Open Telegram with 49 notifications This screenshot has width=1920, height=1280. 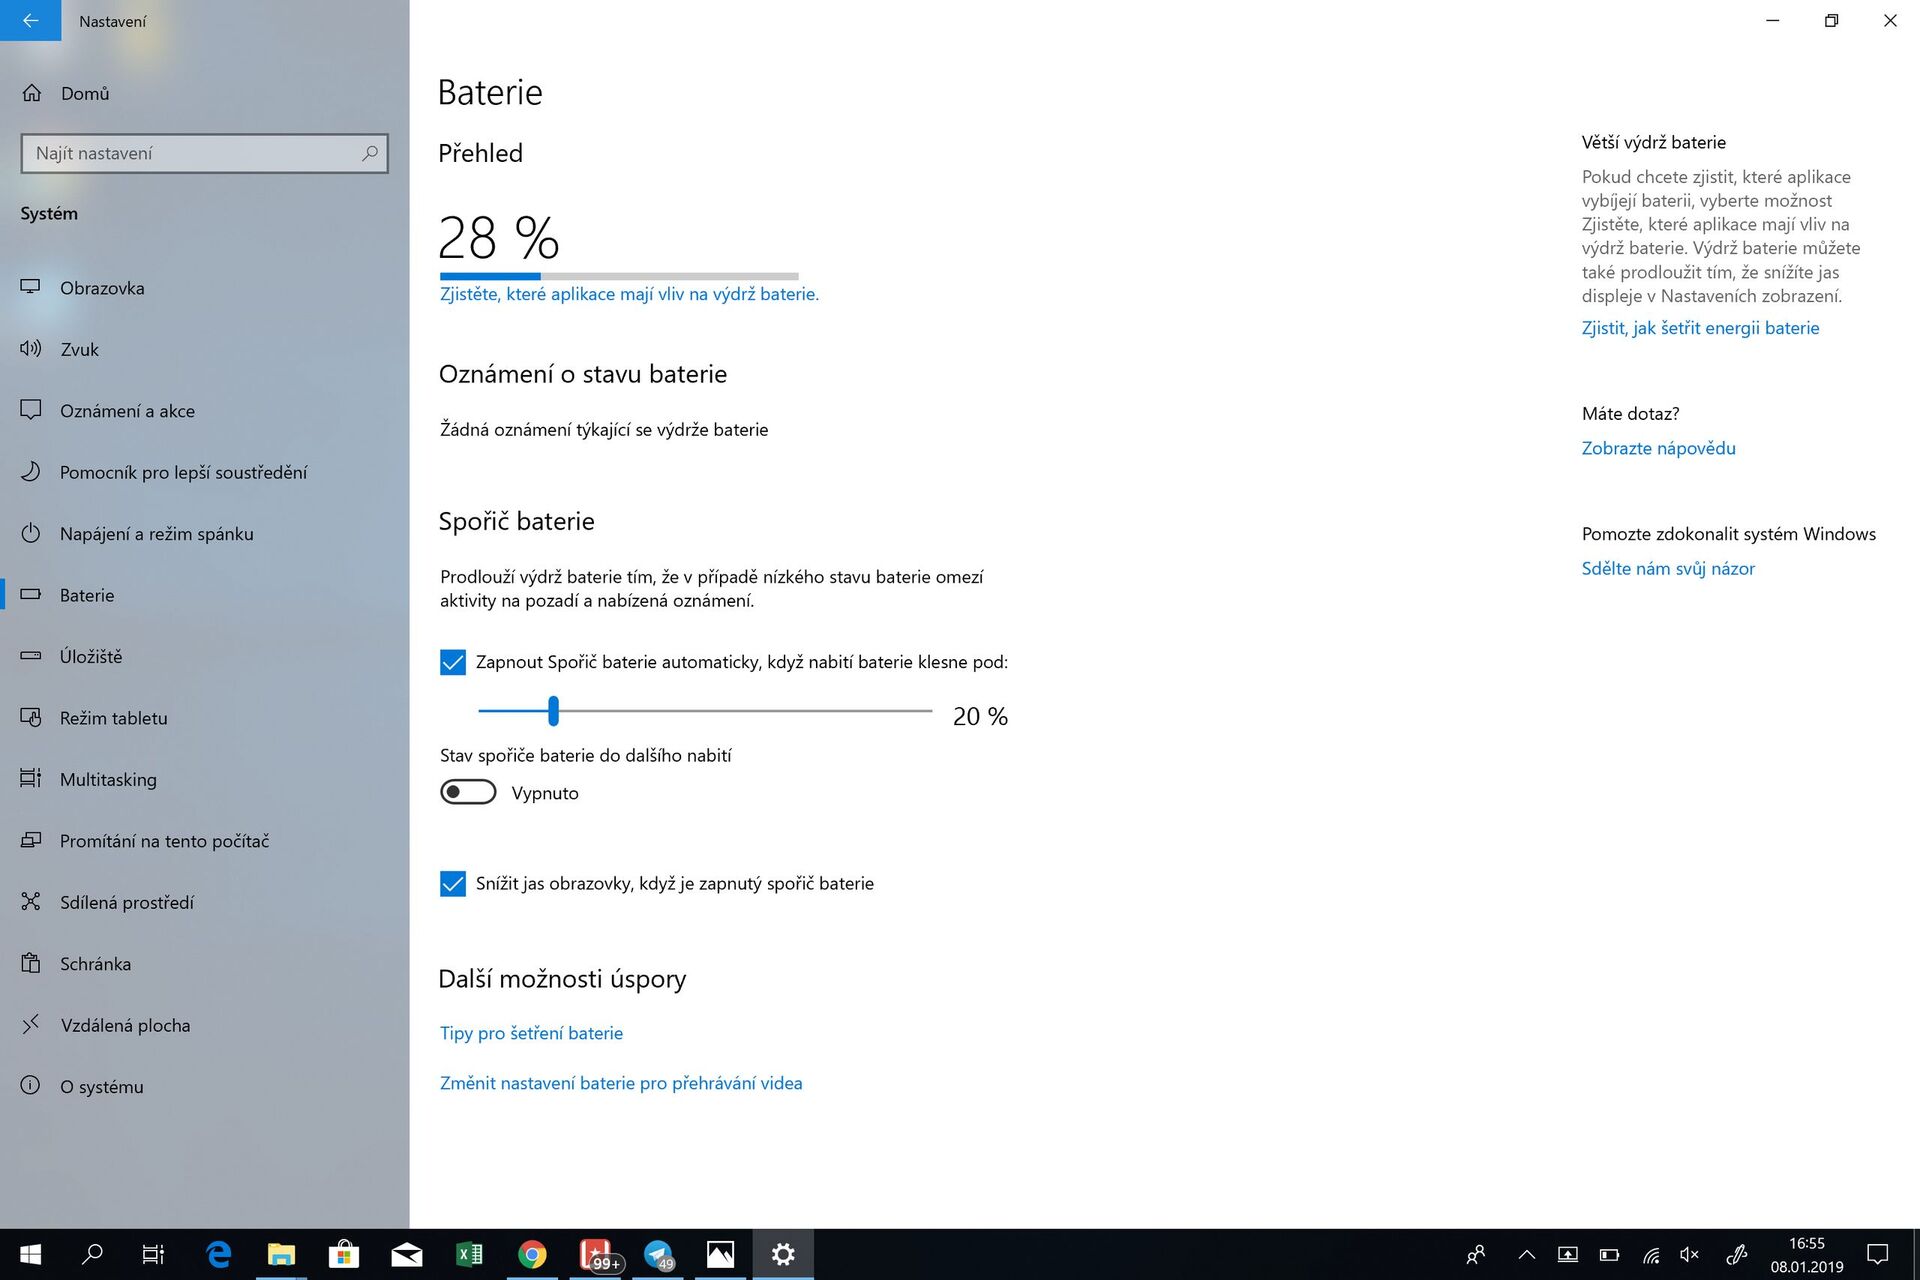(x=659, y=1254)
